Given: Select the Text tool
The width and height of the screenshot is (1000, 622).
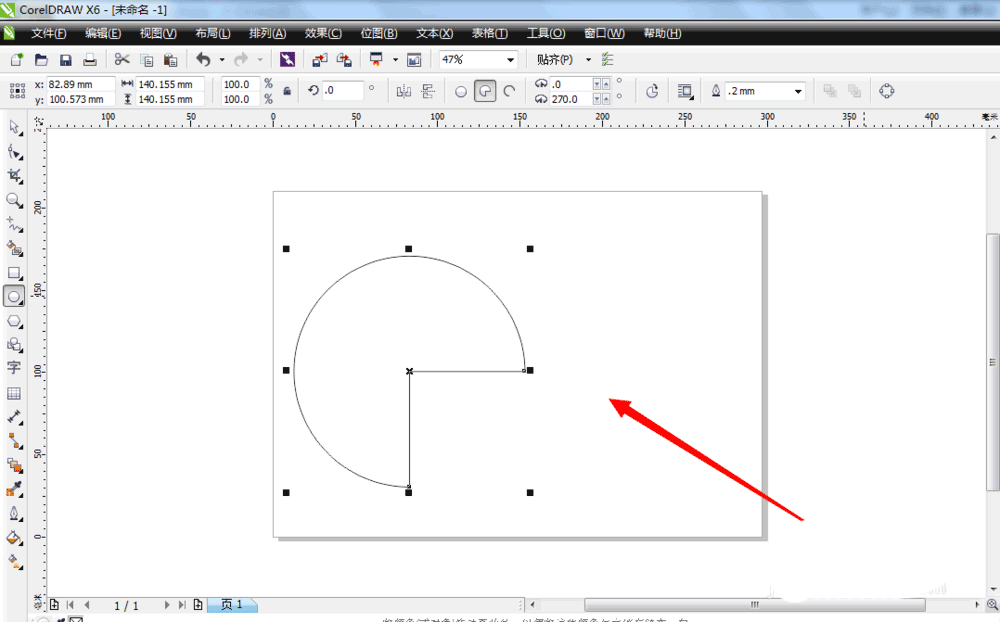Looking at the screenshot, I should click(x=14, y=368).
